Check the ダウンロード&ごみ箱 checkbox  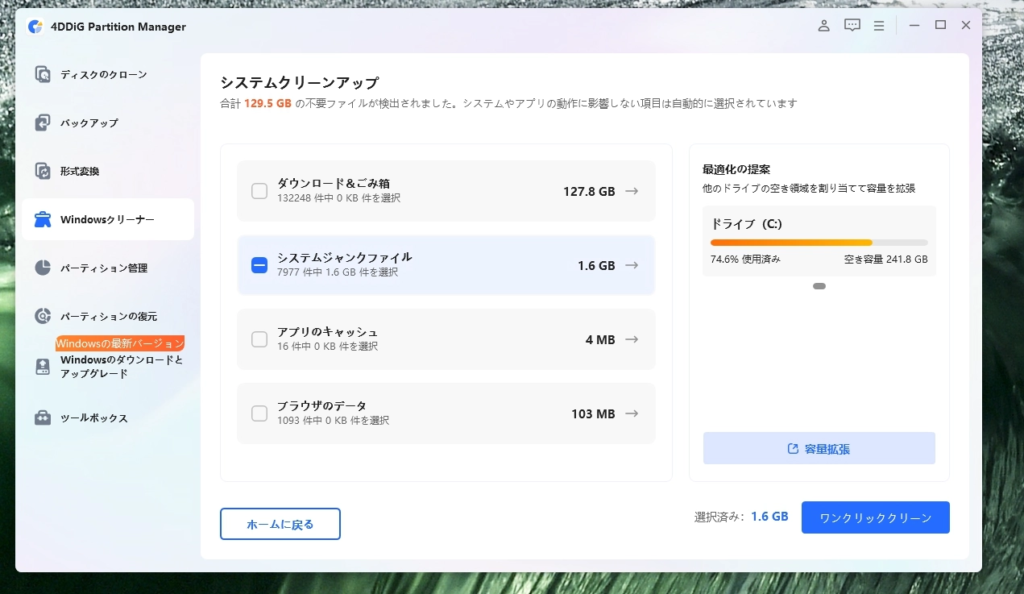click(x=259, y=191)
